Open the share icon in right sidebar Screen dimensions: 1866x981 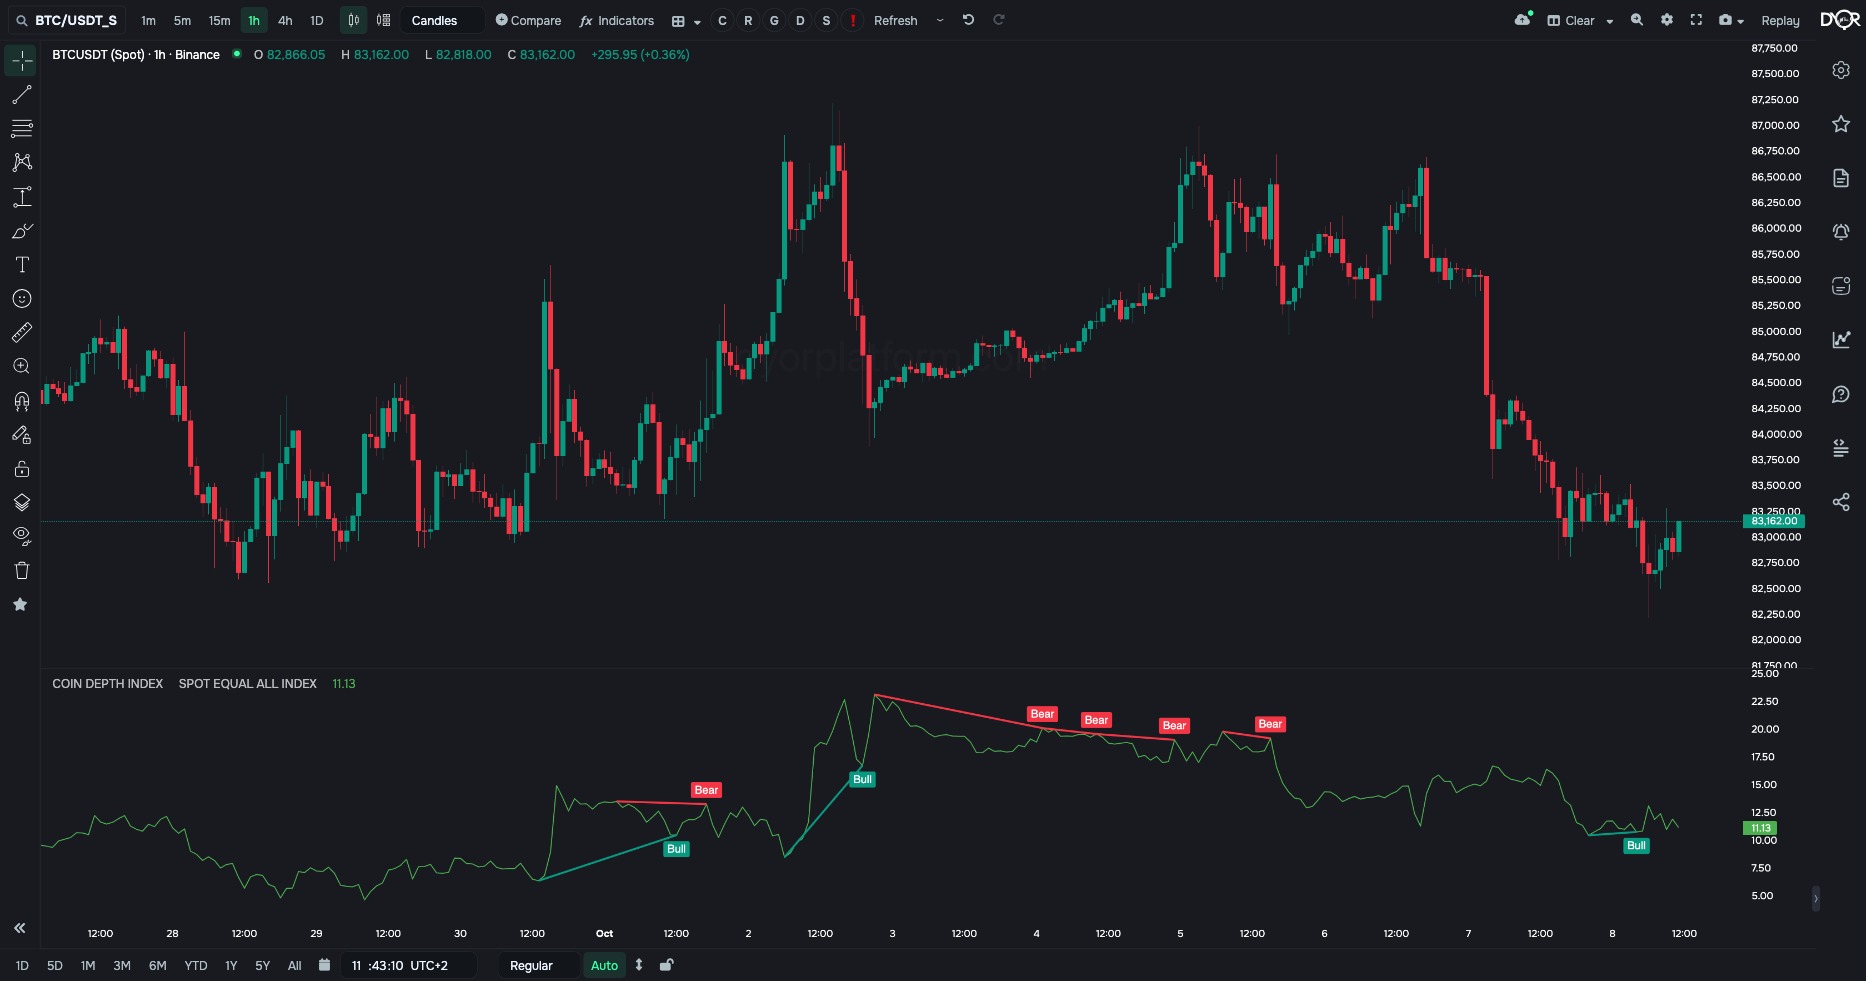coord(1841,502)
